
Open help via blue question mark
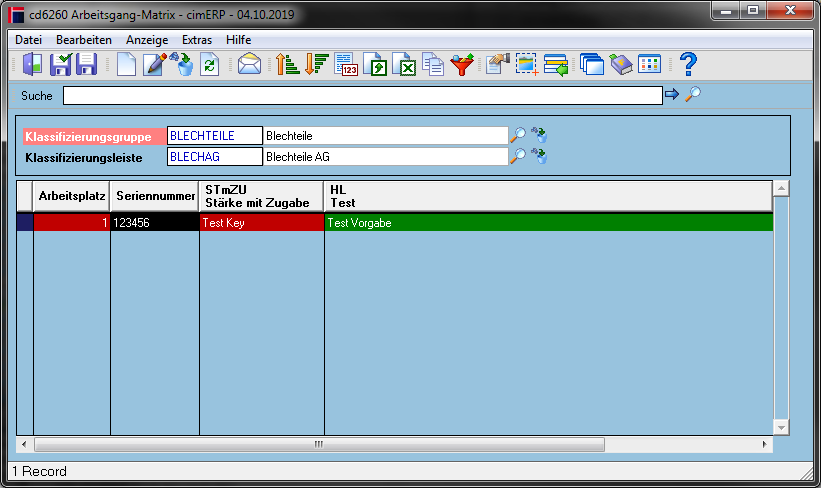pyautogui.click(x=689, y=64)
